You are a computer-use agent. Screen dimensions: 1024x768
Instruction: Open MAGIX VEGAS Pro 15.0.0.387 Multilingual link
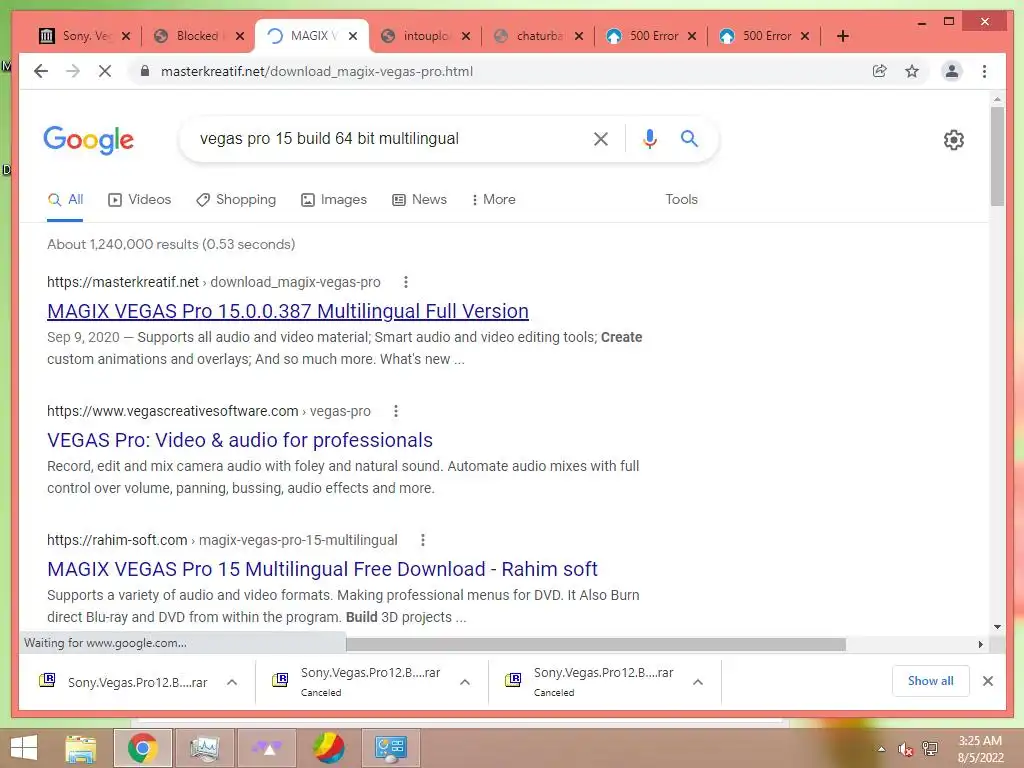click(x=288, y=311)
